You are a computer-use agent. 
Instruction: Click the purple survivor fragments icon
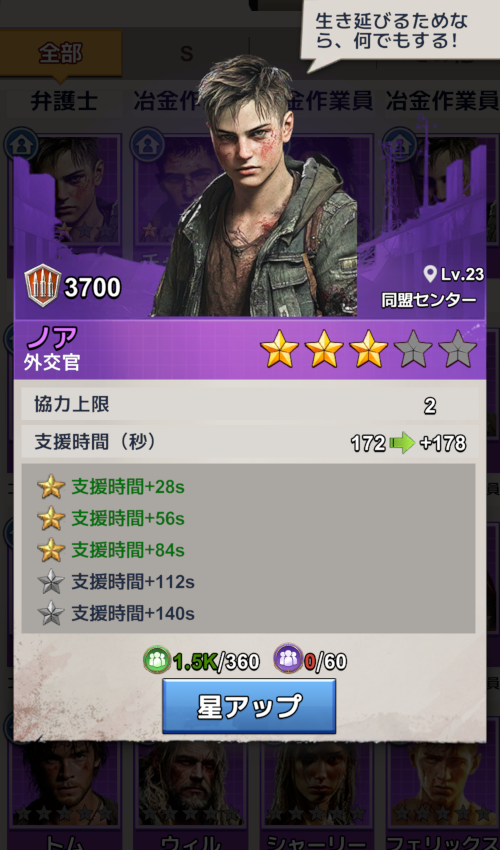pyautogui.click(x=288, y=659)
